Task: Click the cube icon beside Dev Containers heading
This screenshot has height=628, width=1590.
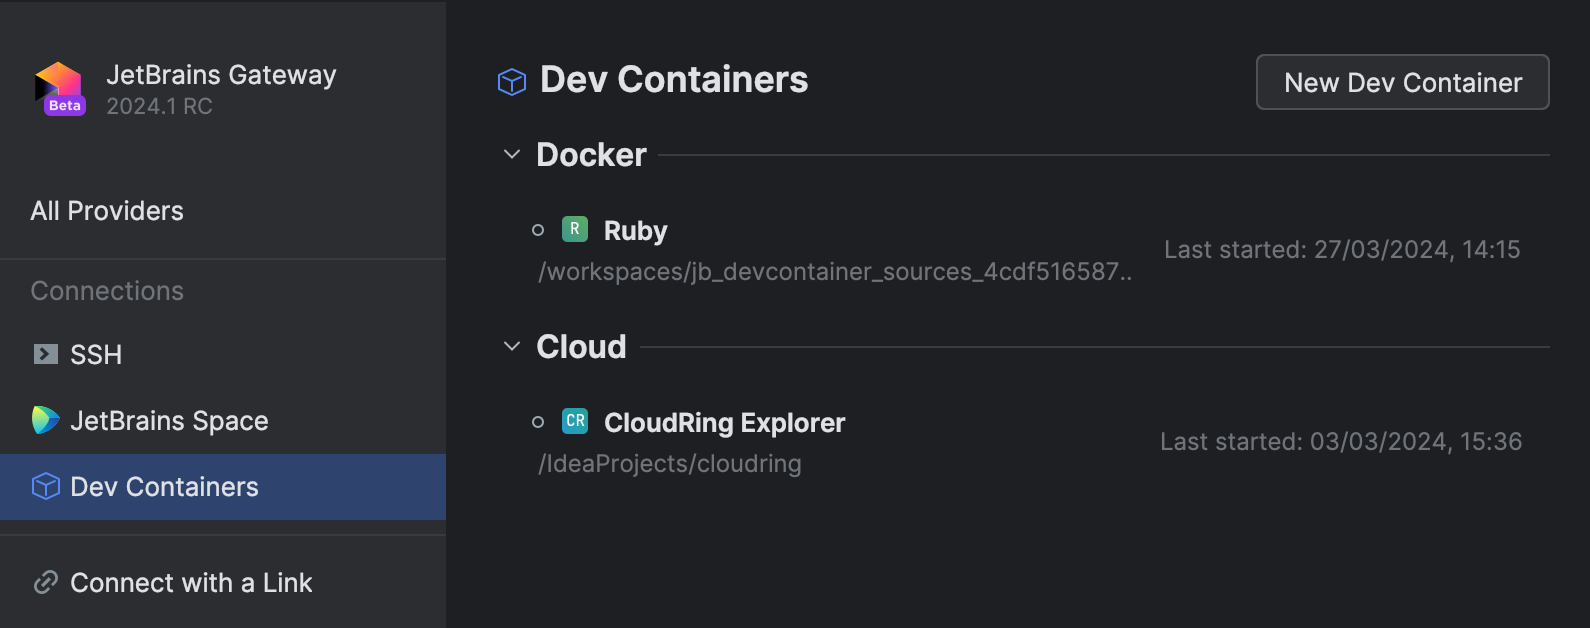Action: 512,81
